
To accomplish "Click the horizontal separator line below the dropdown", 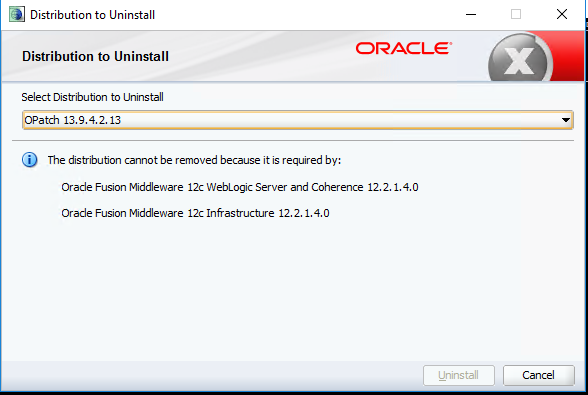I will click(x=293, y=141).
